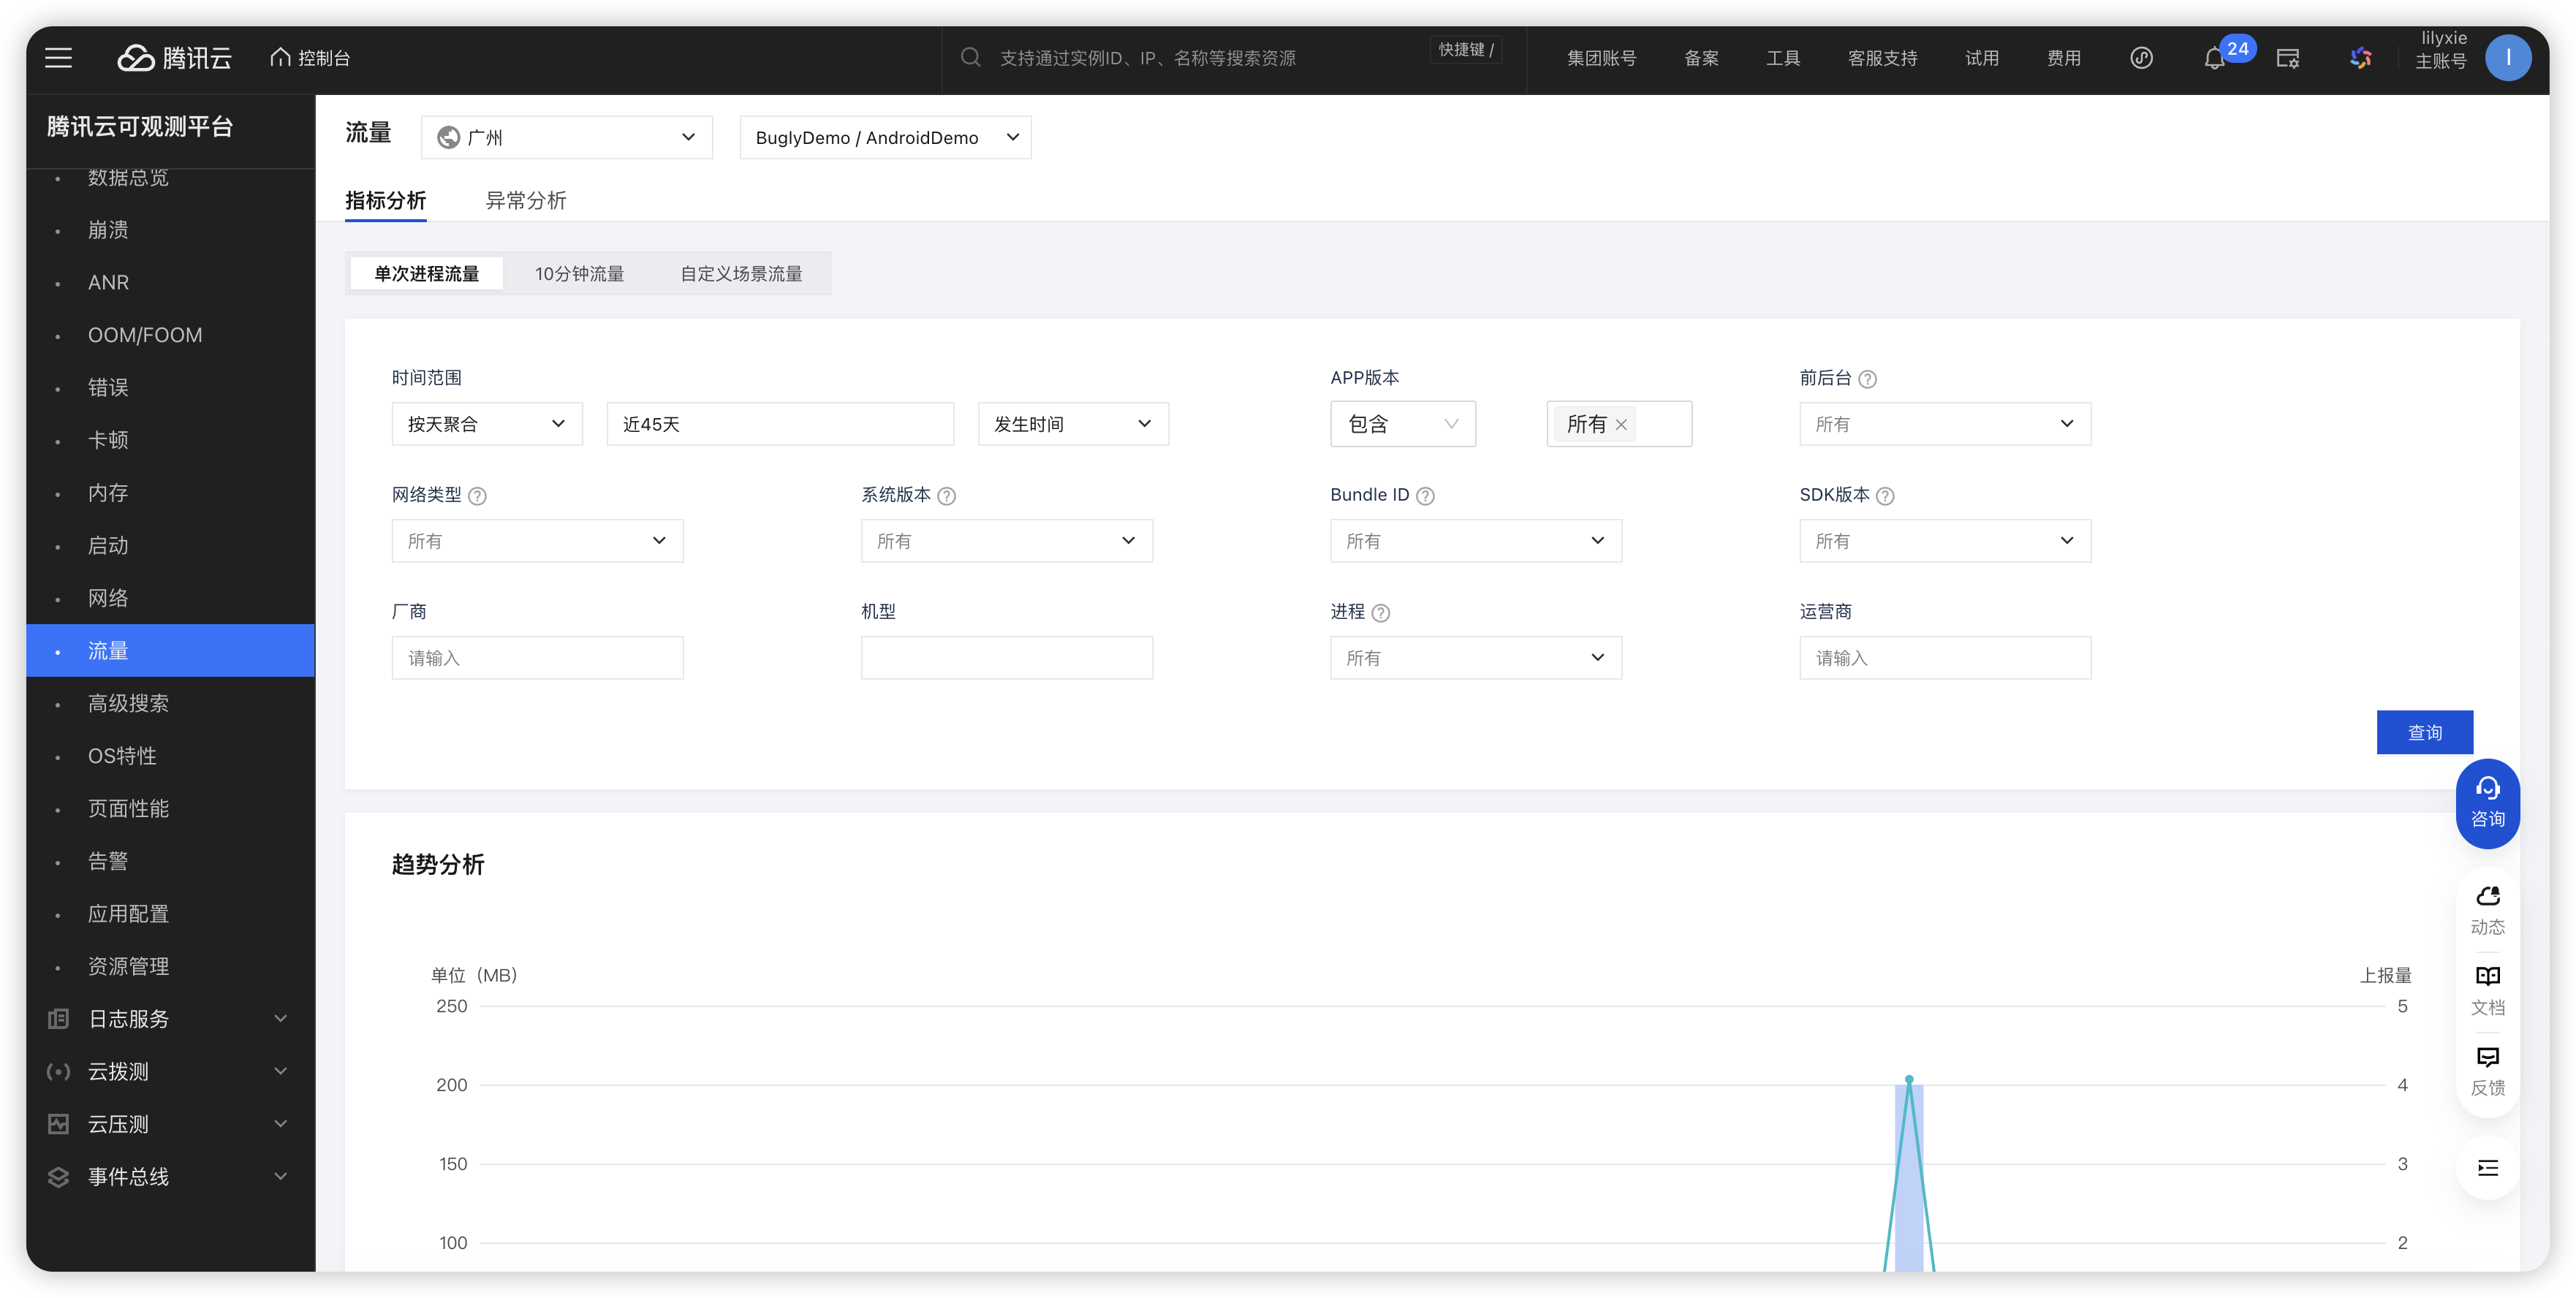Open the 按天聚合 aggregation dropdown
Viewport: 2576px width, 1298px height.
[x=487, y=424]
